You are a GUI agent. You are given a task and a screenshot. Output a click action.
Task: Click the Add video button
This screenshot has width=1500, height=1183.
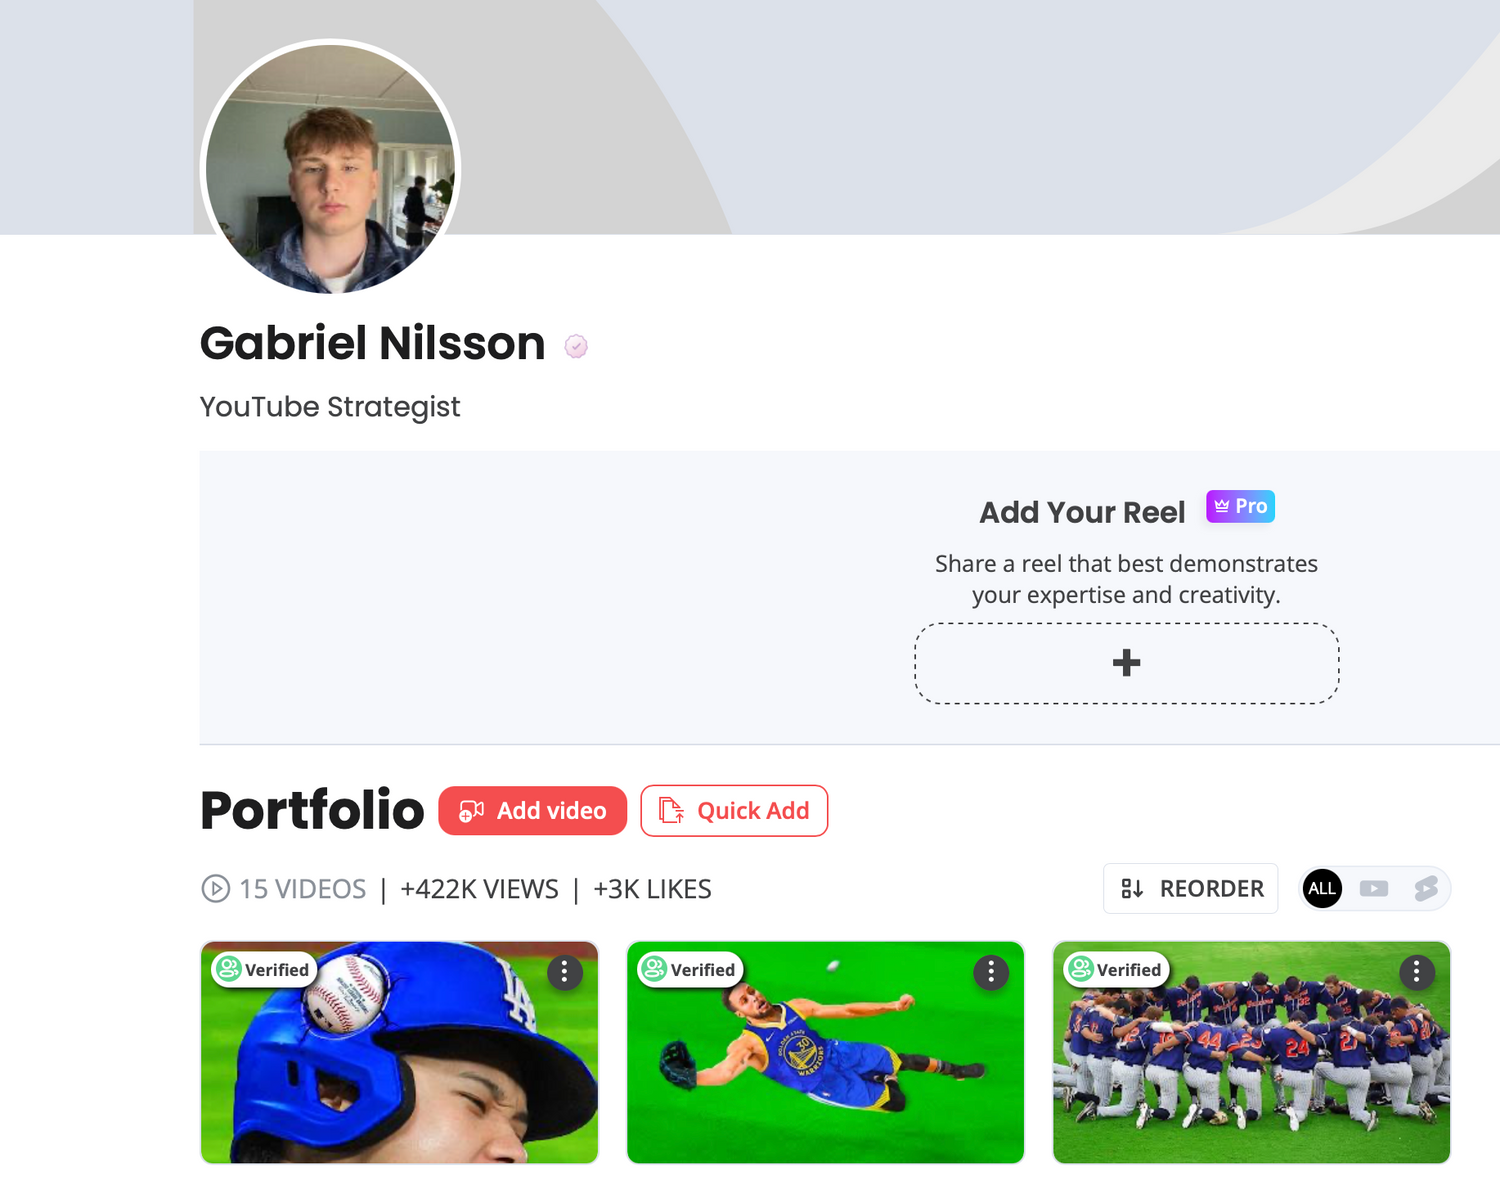point(533,811)
